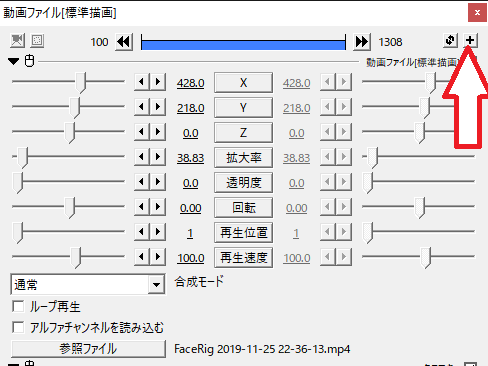Decrease the left 再生速度 value with its arrow
Image resolution: width=488 pixels, height=366 pixels.
pos(142,257)
